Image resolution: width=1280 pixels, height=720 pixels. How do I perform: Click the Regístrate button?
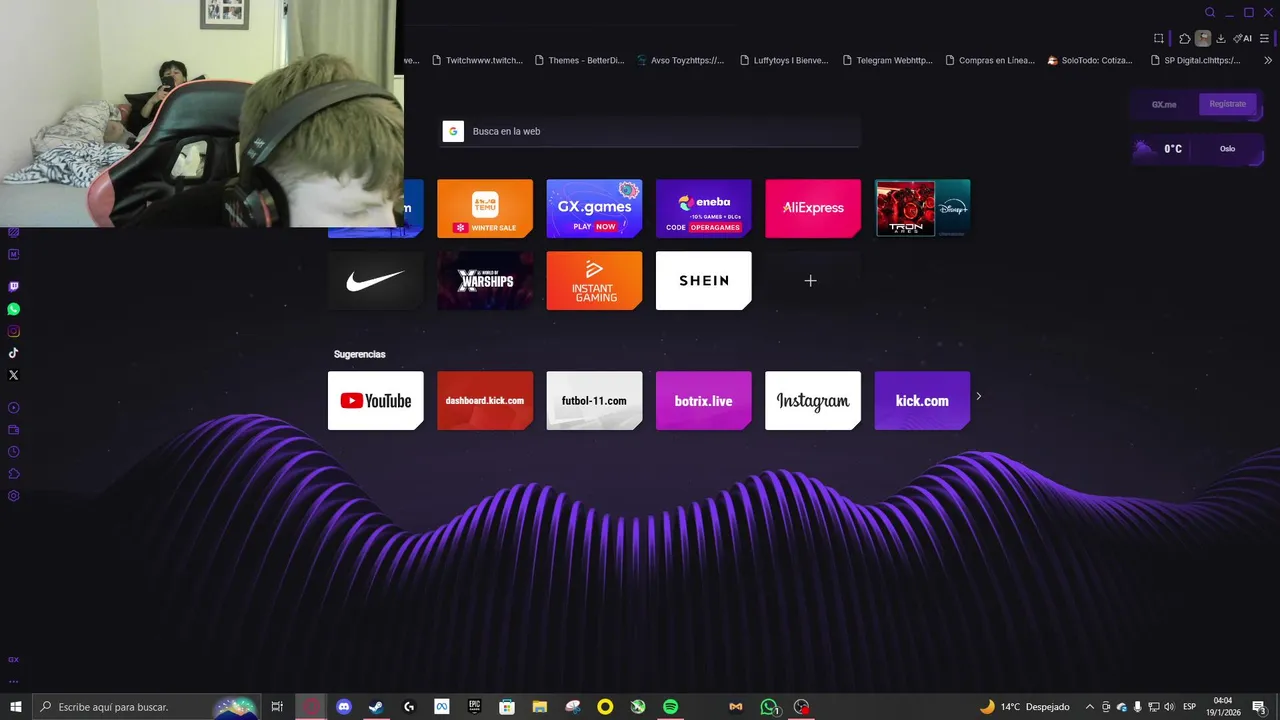(x=1227, y=104)
